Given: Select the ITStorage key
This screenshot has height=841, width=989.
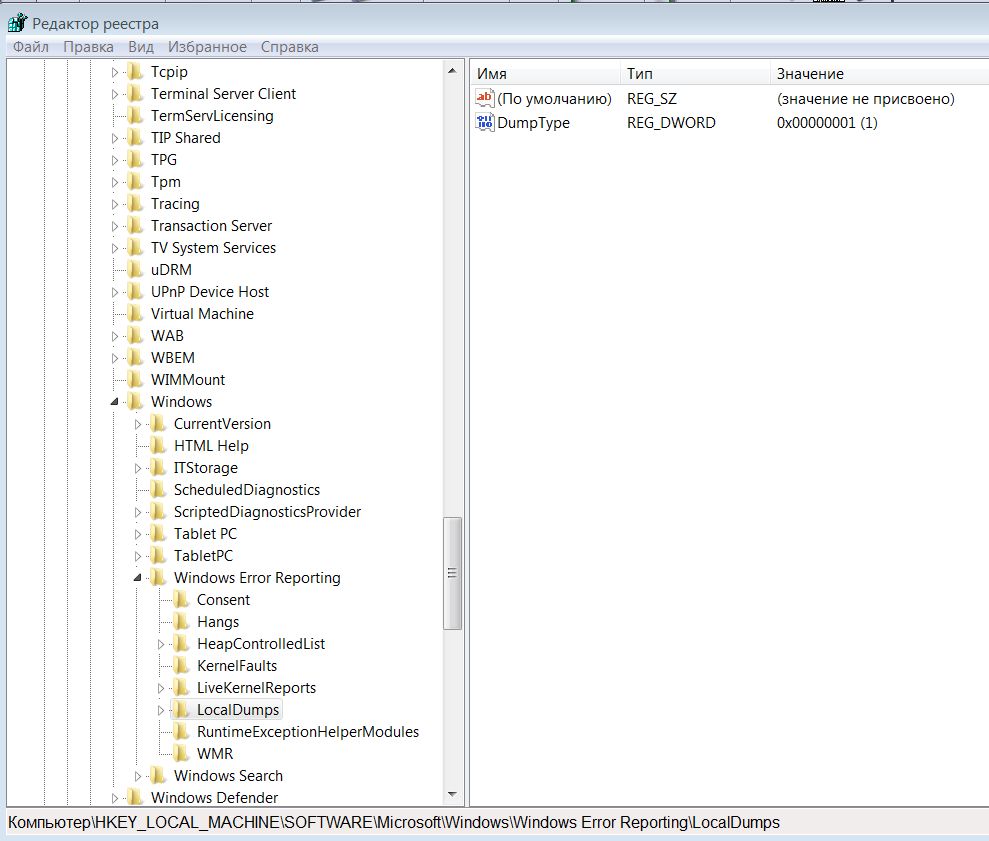Looking at the screenshot, I should pyautogui.click(x=206, y=468).
